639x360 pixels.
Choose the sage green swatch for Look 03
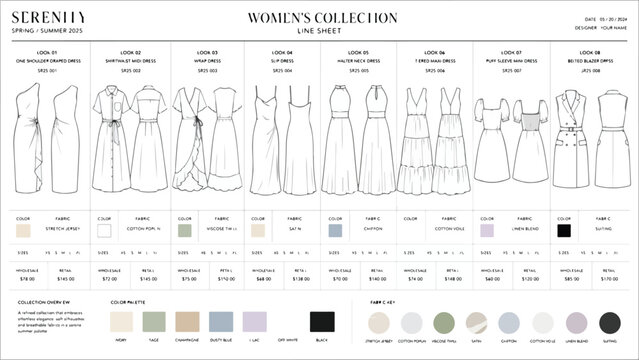tap(185, 231)
